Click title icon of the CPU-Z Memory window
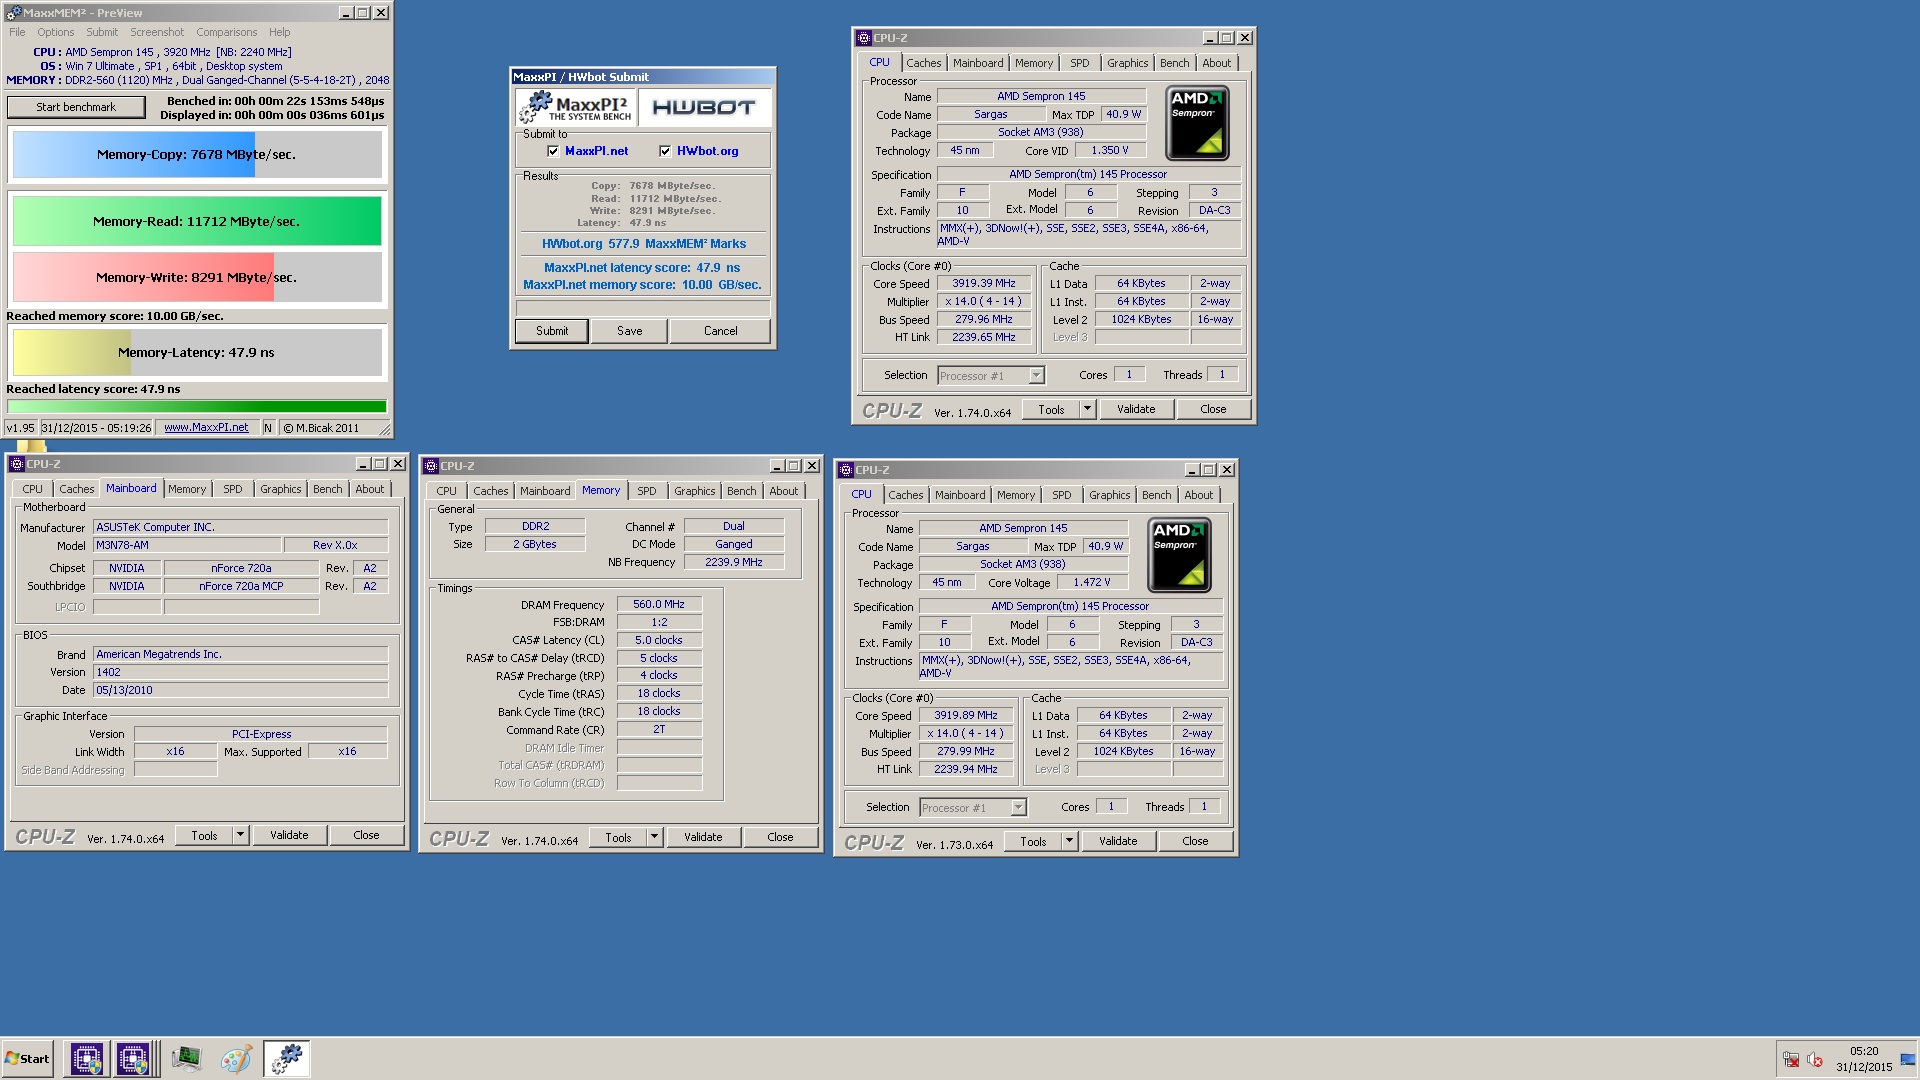The width and height of the screenshot is (1920, 1080). click(x=430, y=466)
